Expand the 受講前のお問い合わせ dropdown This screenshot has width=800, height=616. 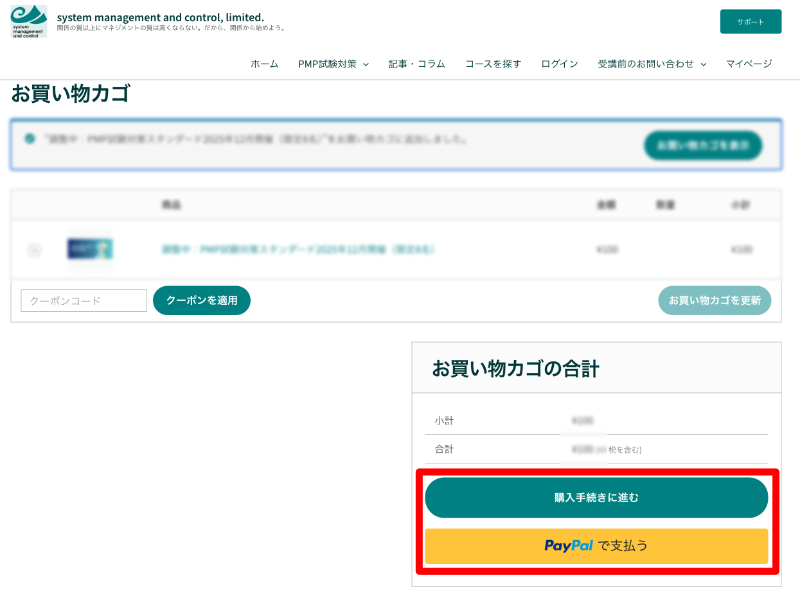(x=651, y=64)
